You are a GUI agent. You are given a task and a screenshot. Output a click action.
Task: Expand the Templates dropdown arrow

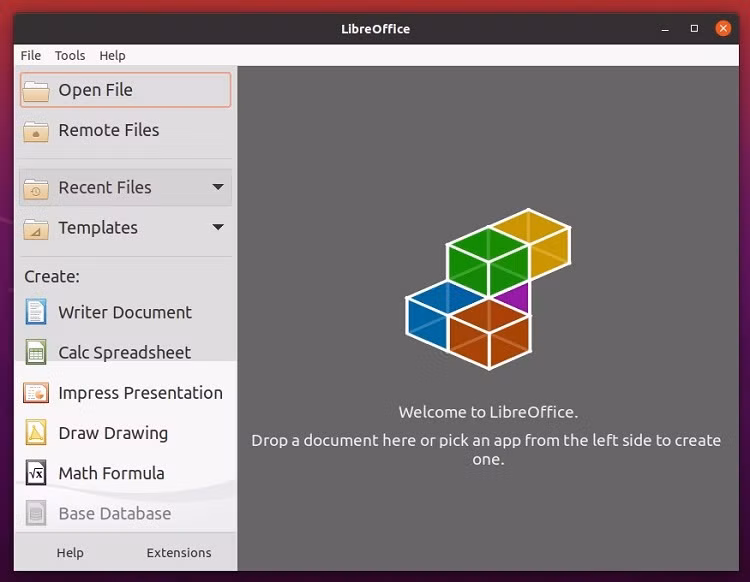tap(218, 227)
